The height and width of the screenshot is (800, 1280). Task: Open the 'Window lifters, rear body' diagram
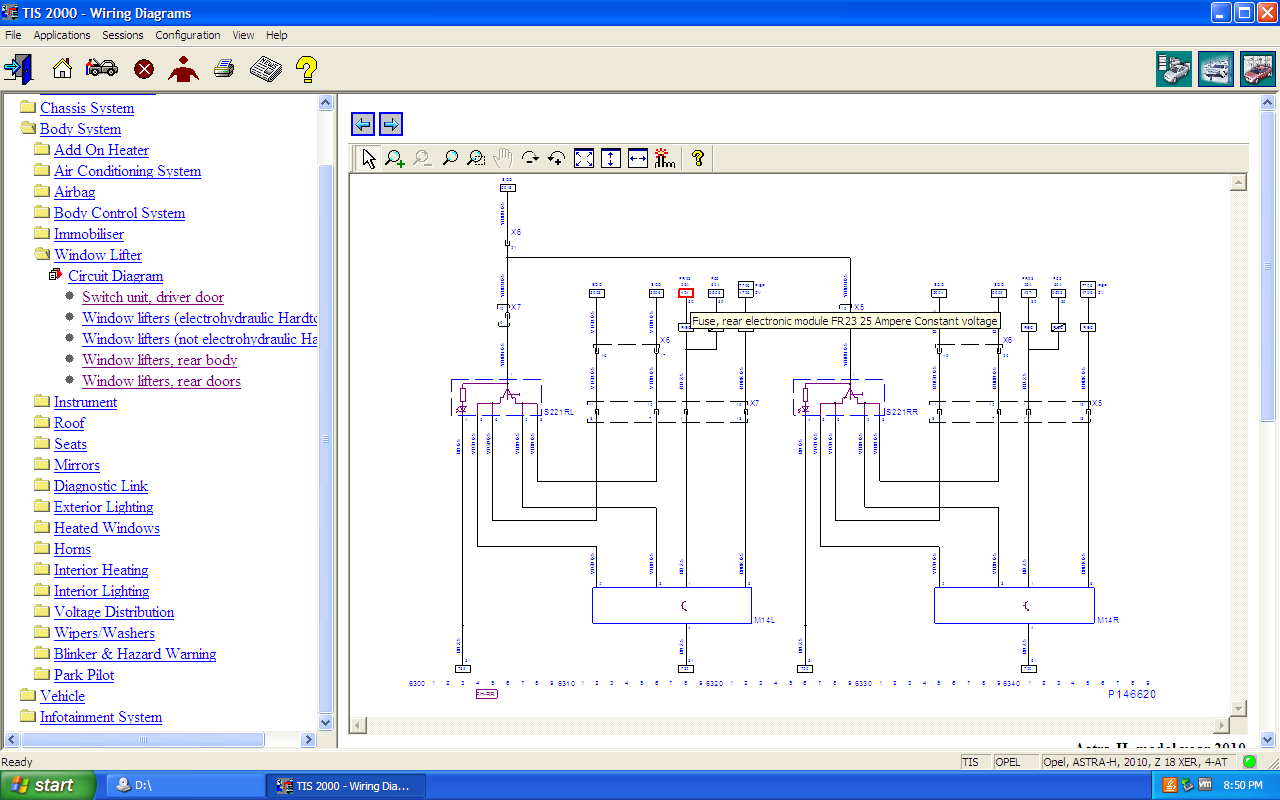[160, 360]
